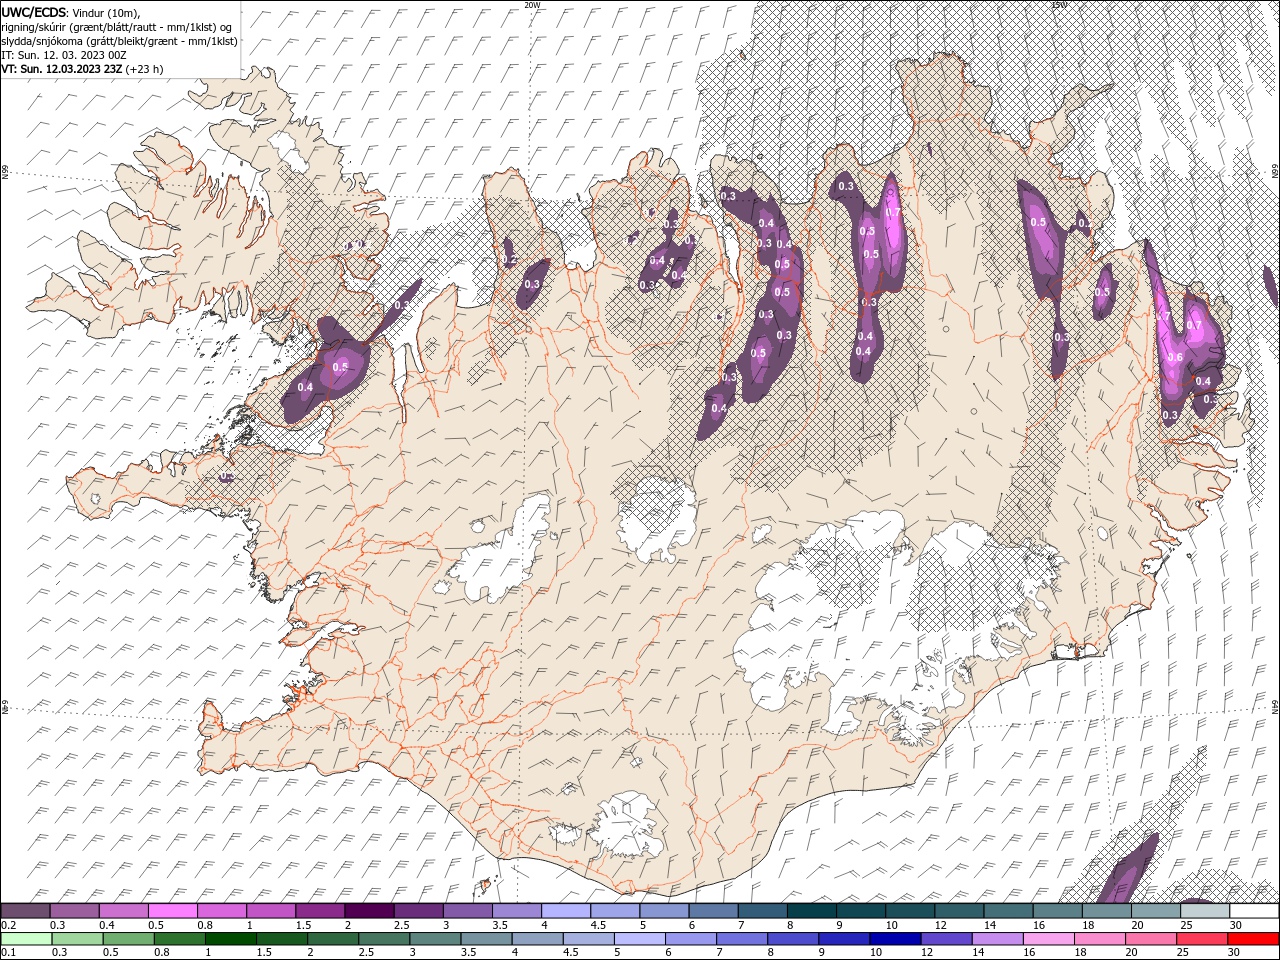
Task: Click the 'slydda/snjókoma' legend description line
Action: coord(120,41)
